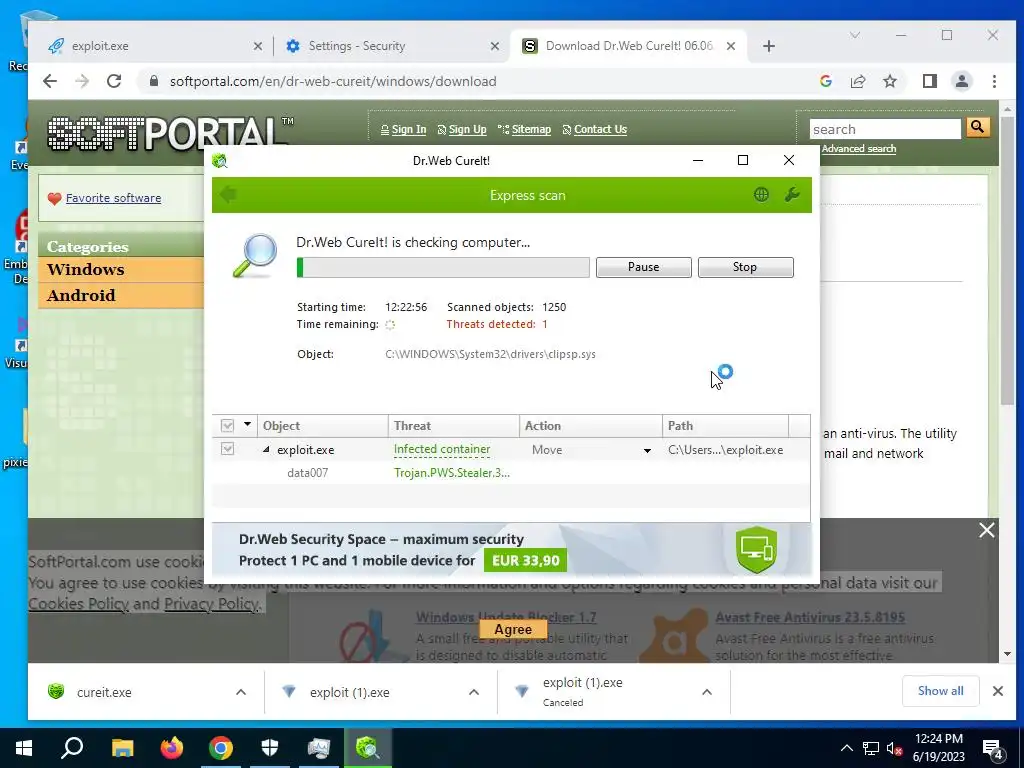Open the Chrome three-dot menu

pos(994,81)
